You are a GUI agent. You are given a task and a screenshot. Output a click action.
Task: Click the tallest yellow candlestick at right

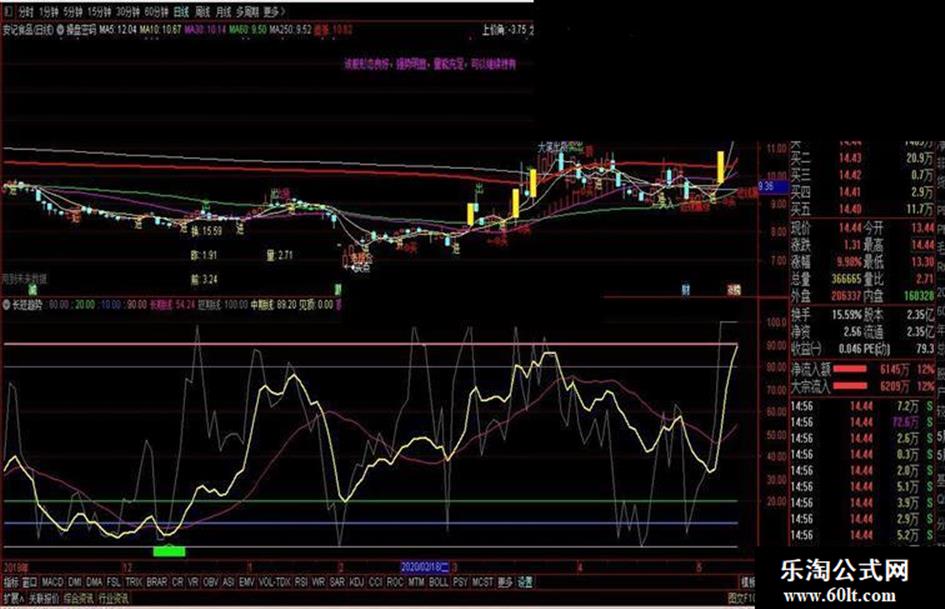[x=720, y=167]
